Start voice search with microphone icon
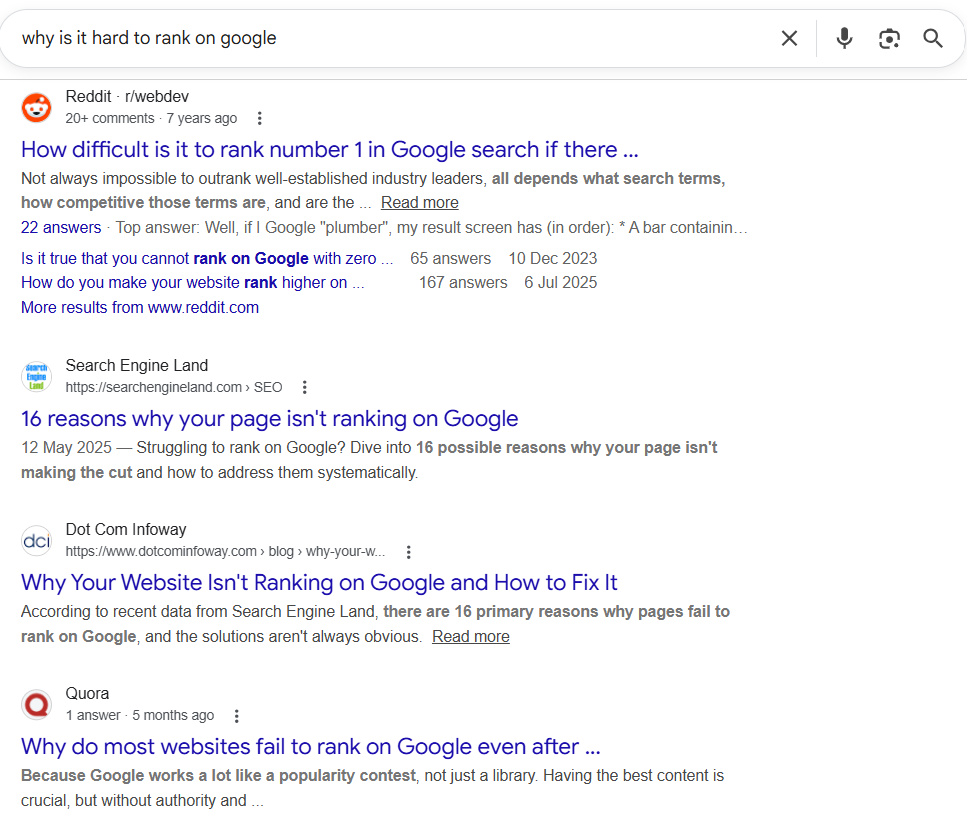The height and width of the screenshot is (818, 967). (845, 39)
